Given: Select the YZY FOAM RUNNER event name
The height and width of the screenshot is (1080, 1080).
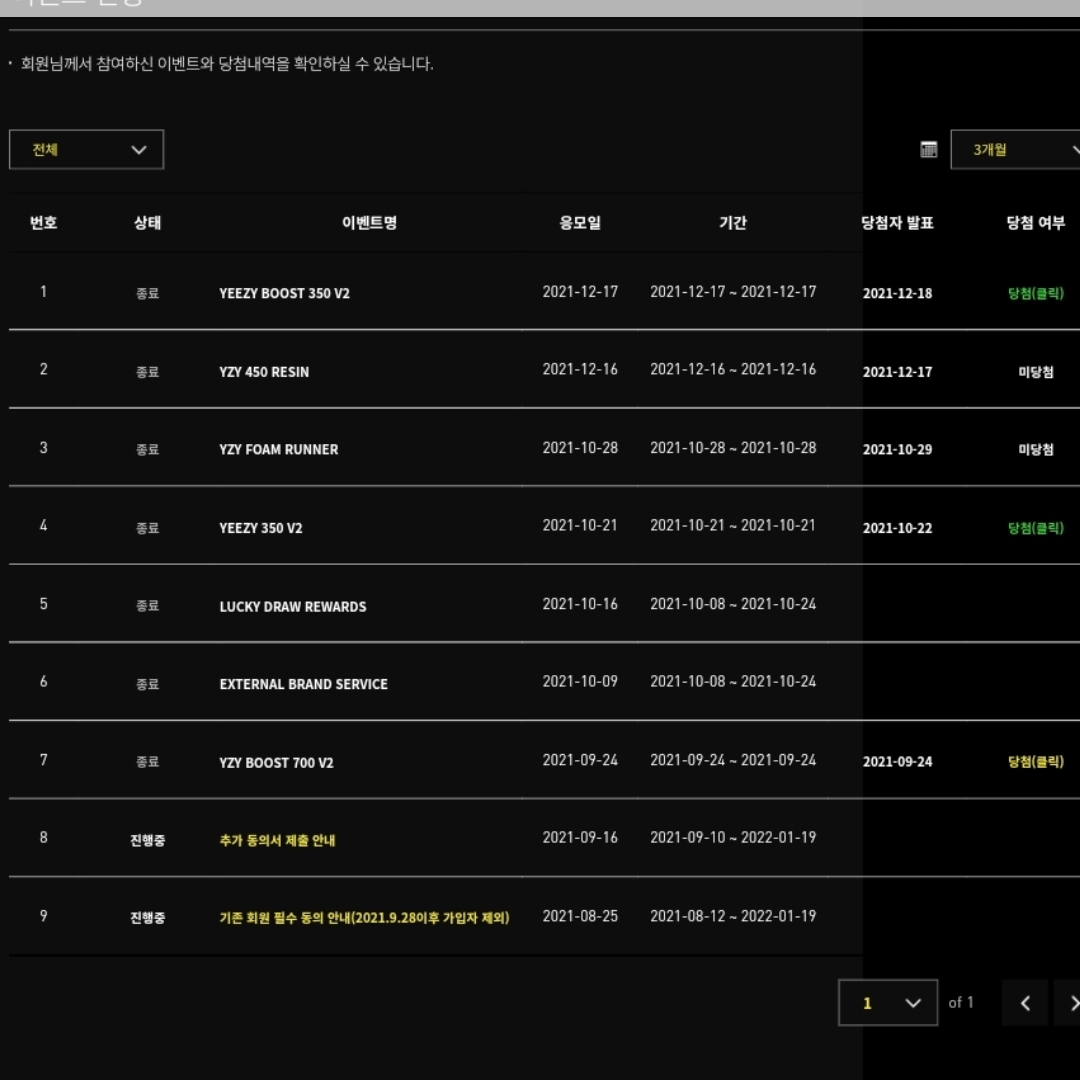Looking at the screenshot, I should 278,450.
